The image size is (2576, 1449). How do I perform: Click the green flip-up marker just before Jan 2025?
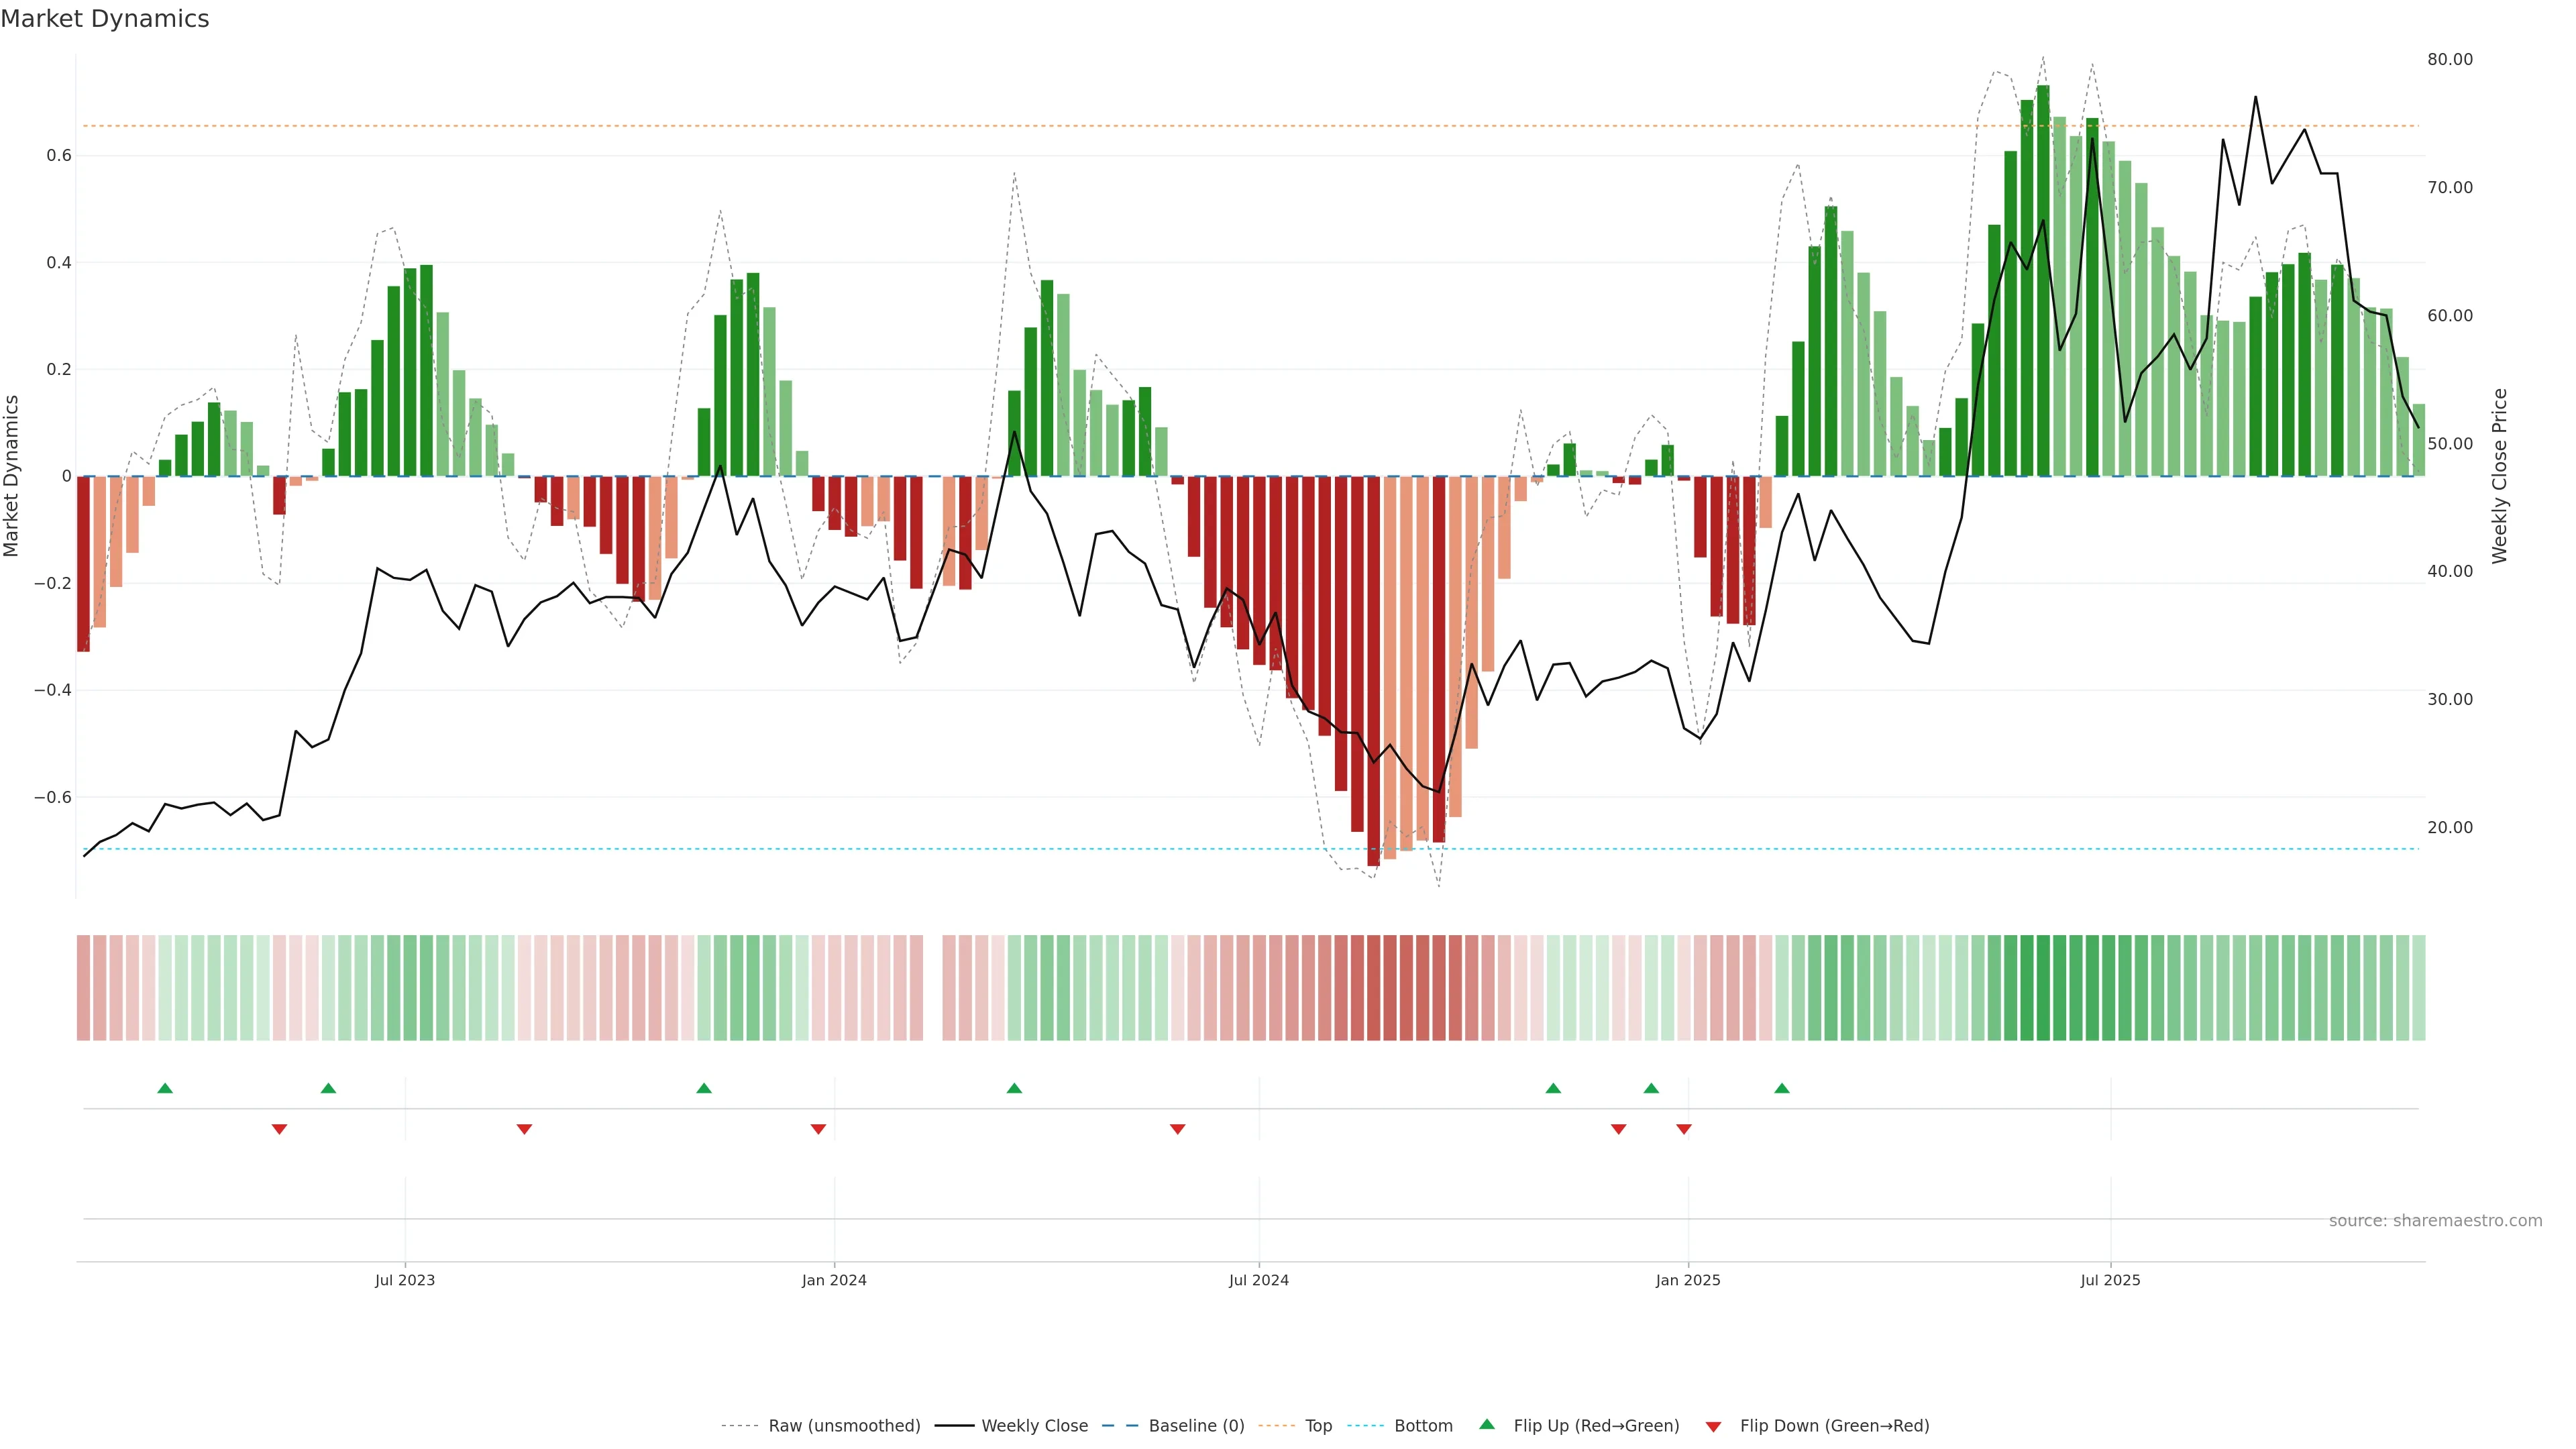point(1651,1088)
